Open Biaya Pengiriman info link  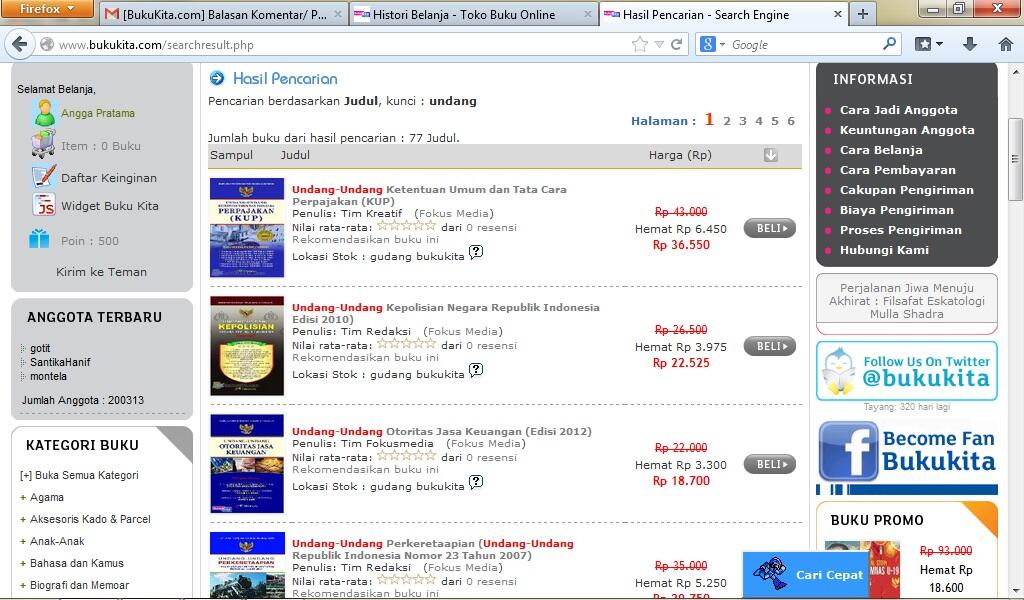896,210
